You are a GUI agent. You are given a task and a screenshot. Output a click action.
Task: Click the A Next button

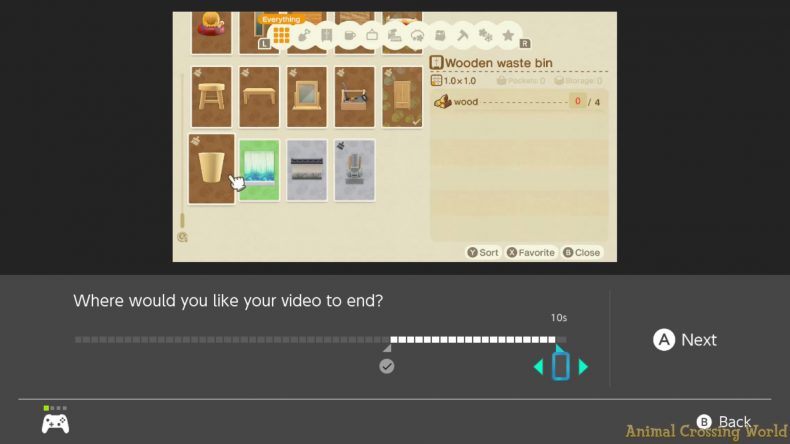685,340
